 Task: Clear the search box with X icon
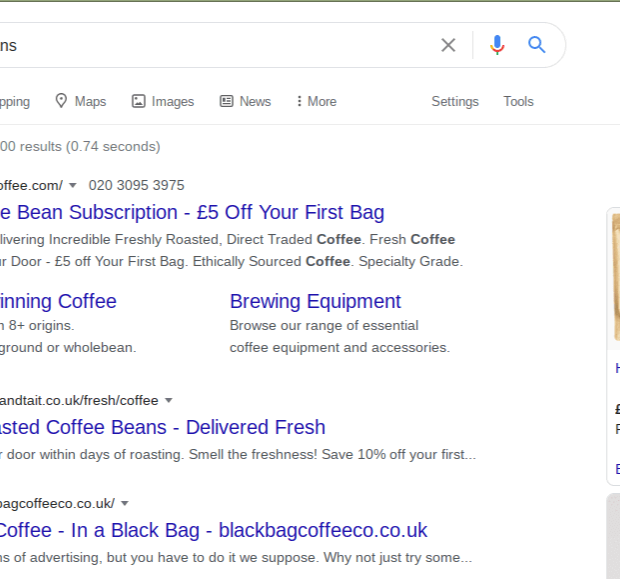click(448, 45)
